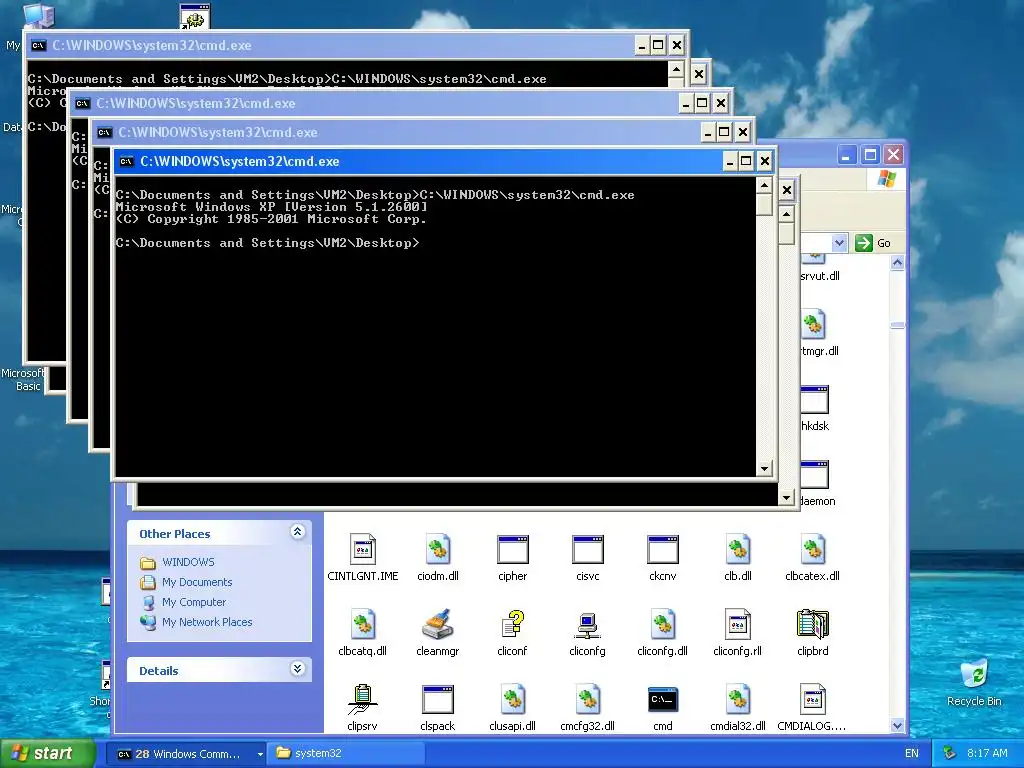Go to My Documents link
The width and height of the screenshot is (1024, 768).
click(x=197, y=582)
